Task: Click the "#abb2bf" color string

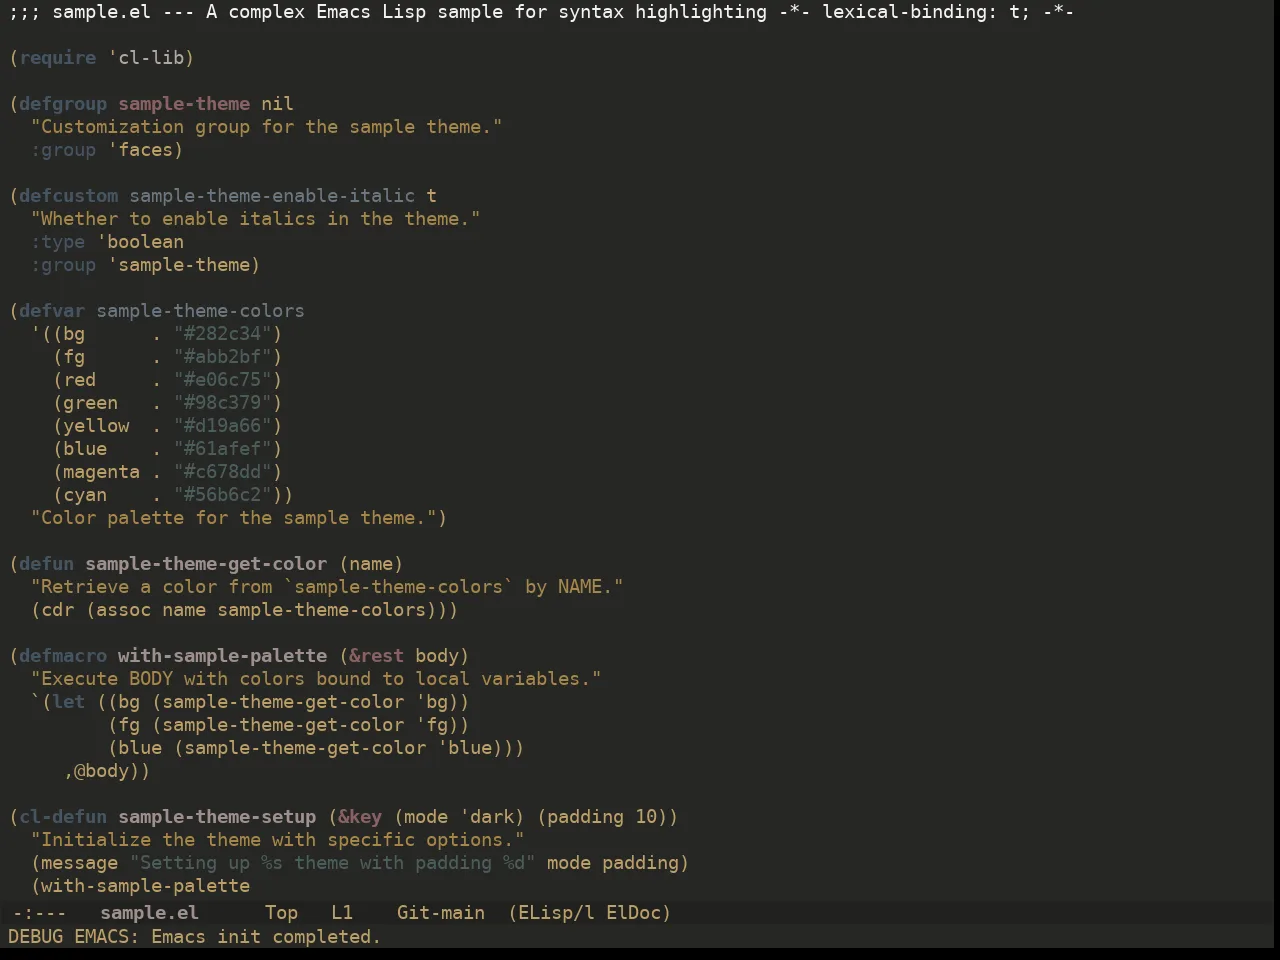Action: pos(223,357)
